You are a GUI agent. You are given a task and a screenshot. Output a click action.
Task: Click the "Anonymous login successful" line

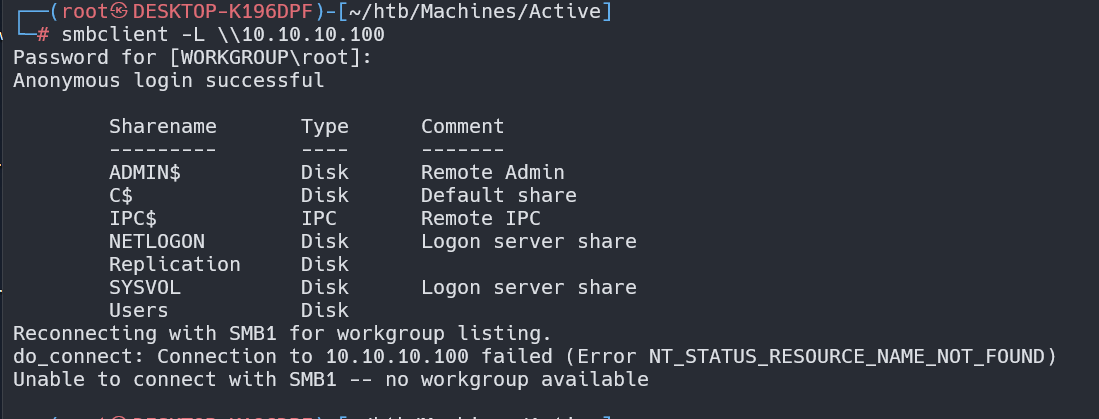(x=168, y=81)
